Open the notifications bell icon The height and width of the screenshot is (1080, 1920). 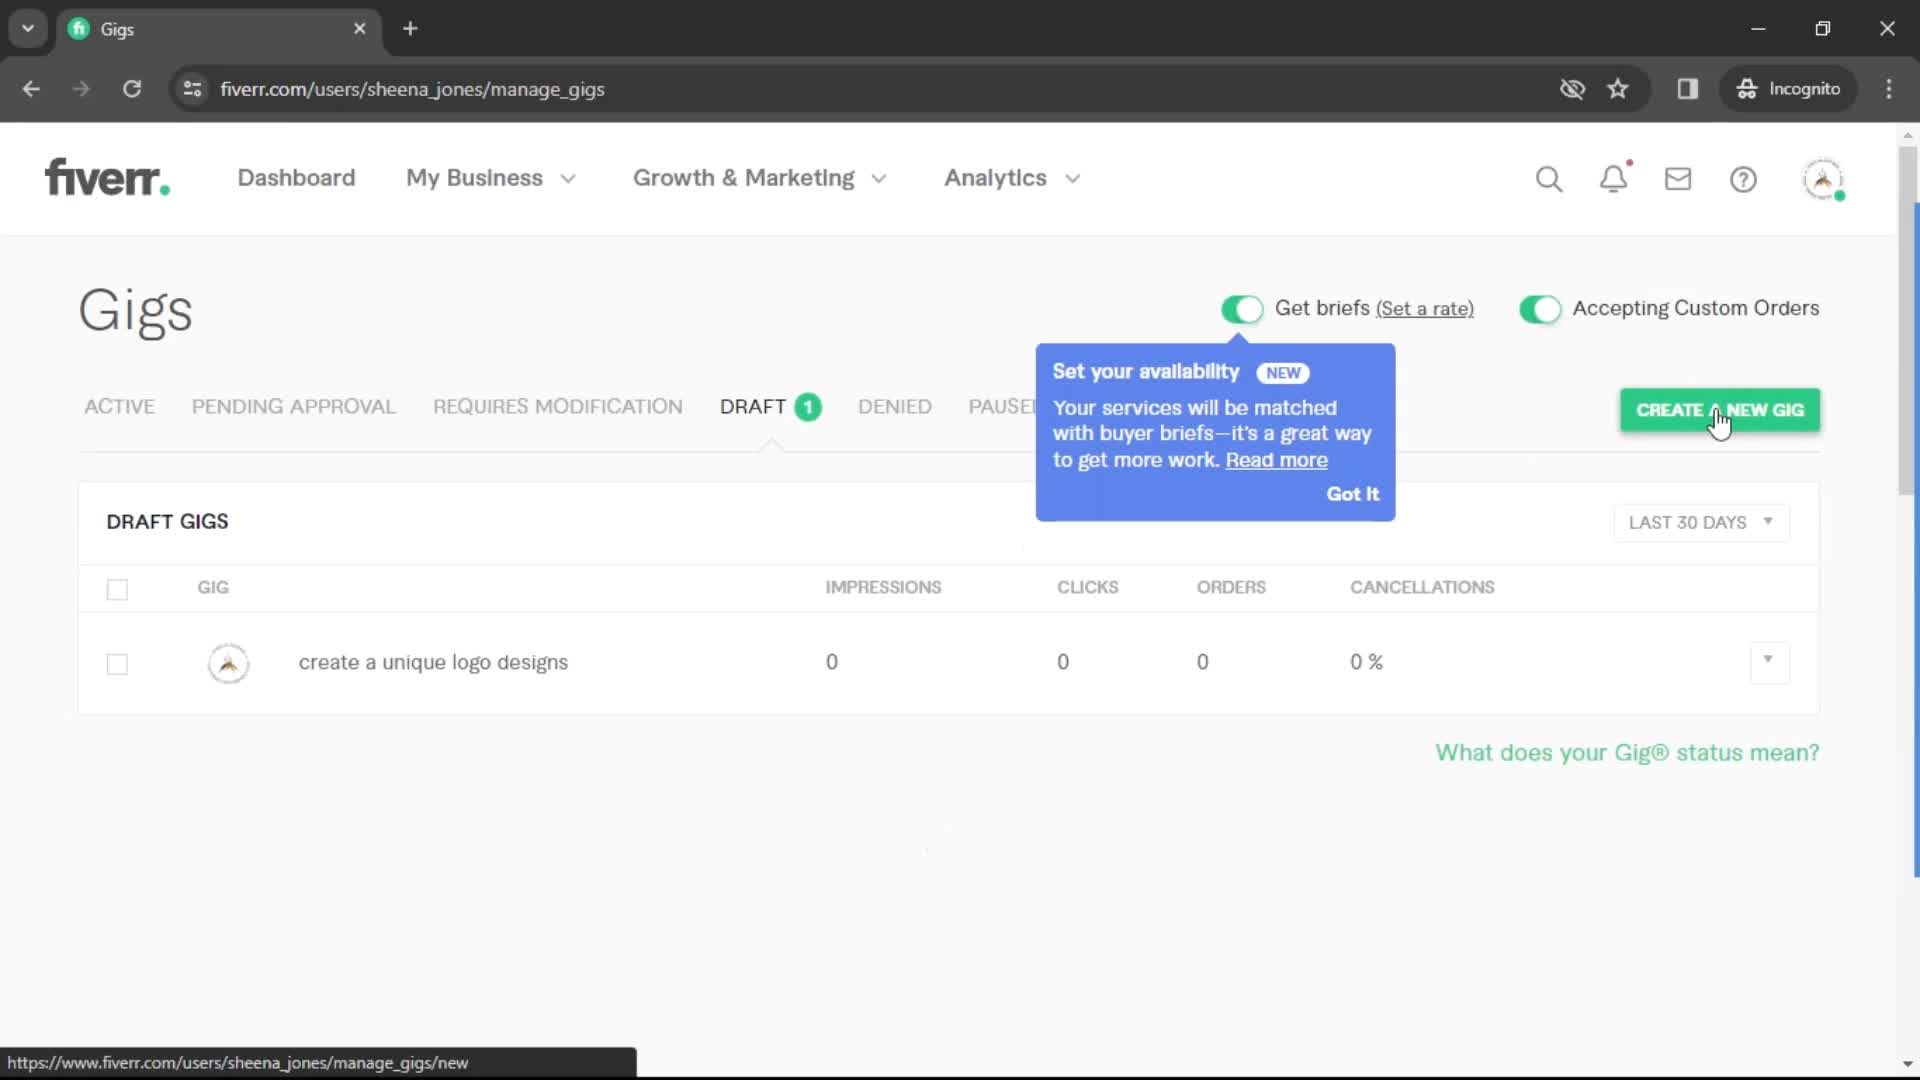(1614, 179)
